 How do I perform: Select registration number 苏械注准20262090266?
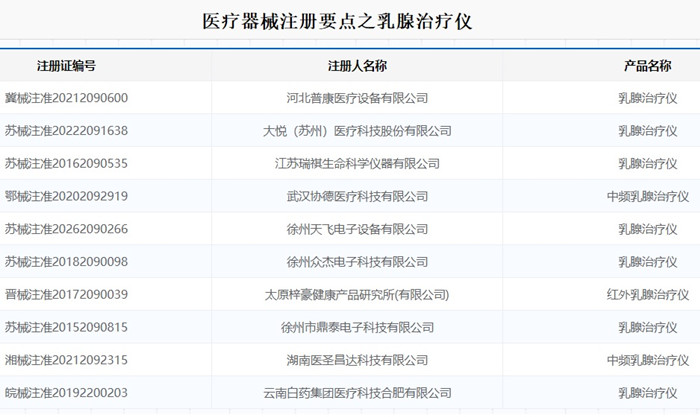[x=67, y=229]
